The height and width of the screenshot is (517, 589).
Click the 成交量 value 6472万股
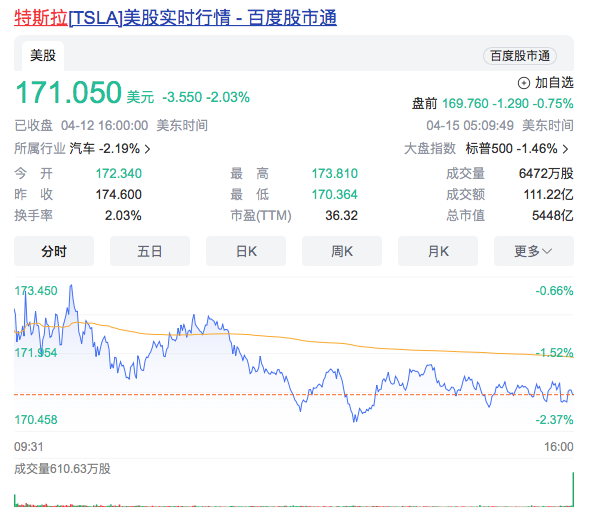pos(546,174)
